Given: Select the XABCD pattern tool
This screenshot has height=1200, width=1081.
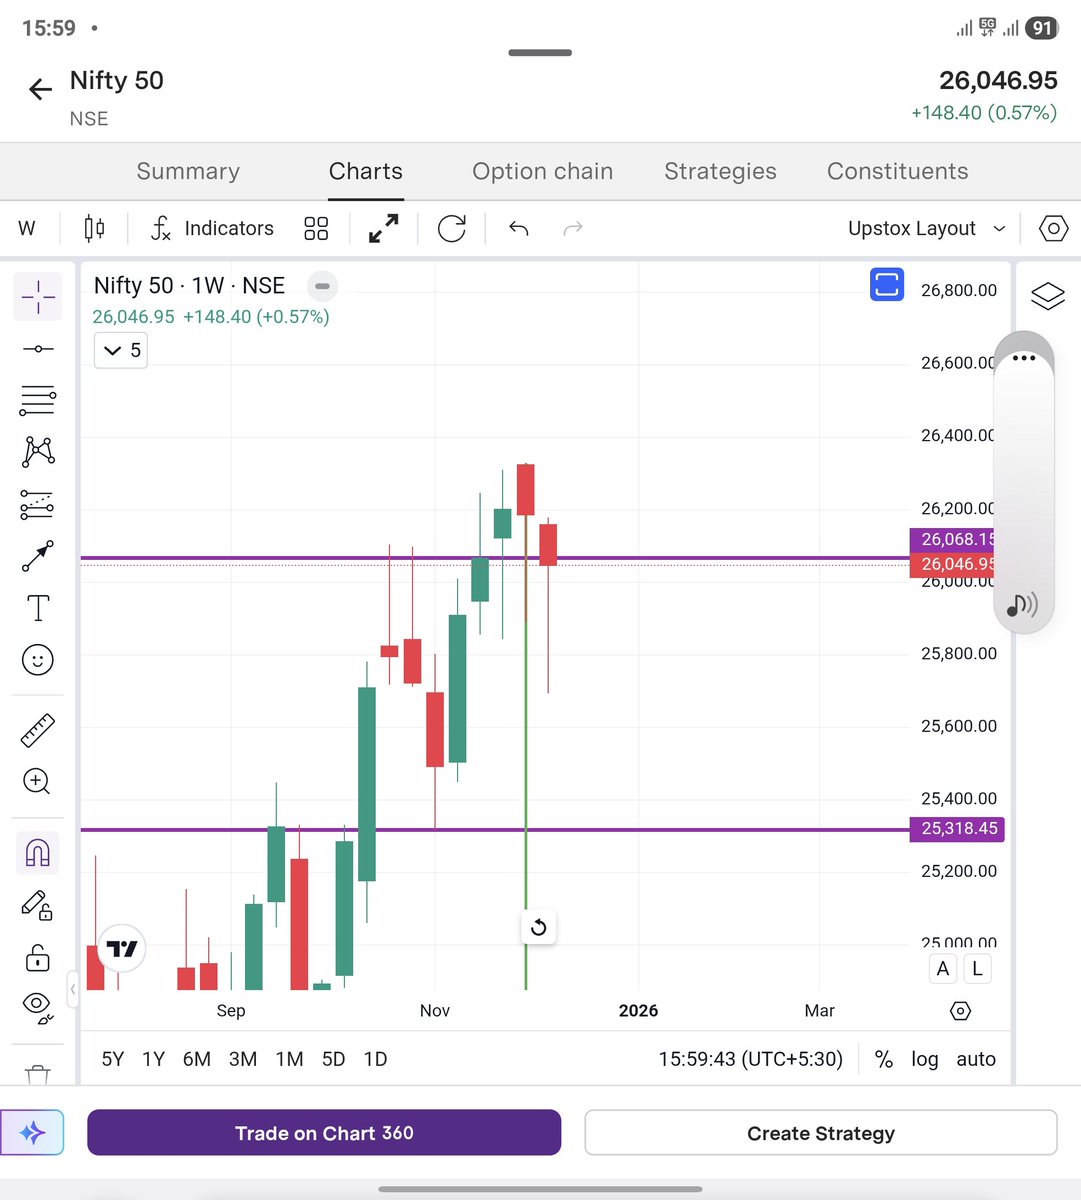Looking at the screenshot, I should [x=38, y=452].
